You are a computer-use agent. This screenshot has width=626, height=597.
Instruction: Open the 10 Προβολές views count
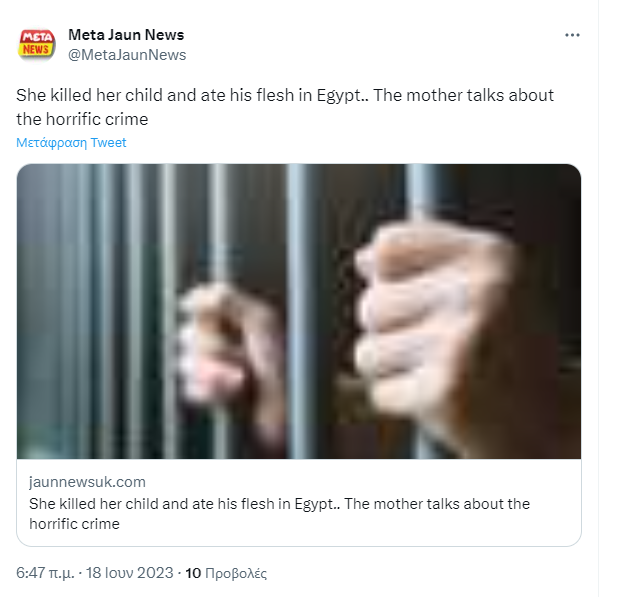(226, 573)
